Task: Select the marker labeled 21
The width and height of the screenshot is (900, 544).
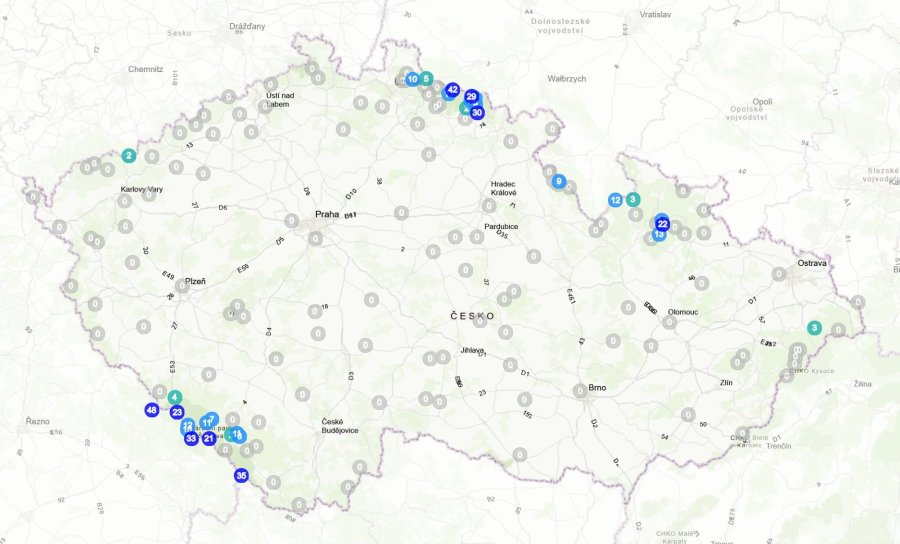Action: [209, 438]
